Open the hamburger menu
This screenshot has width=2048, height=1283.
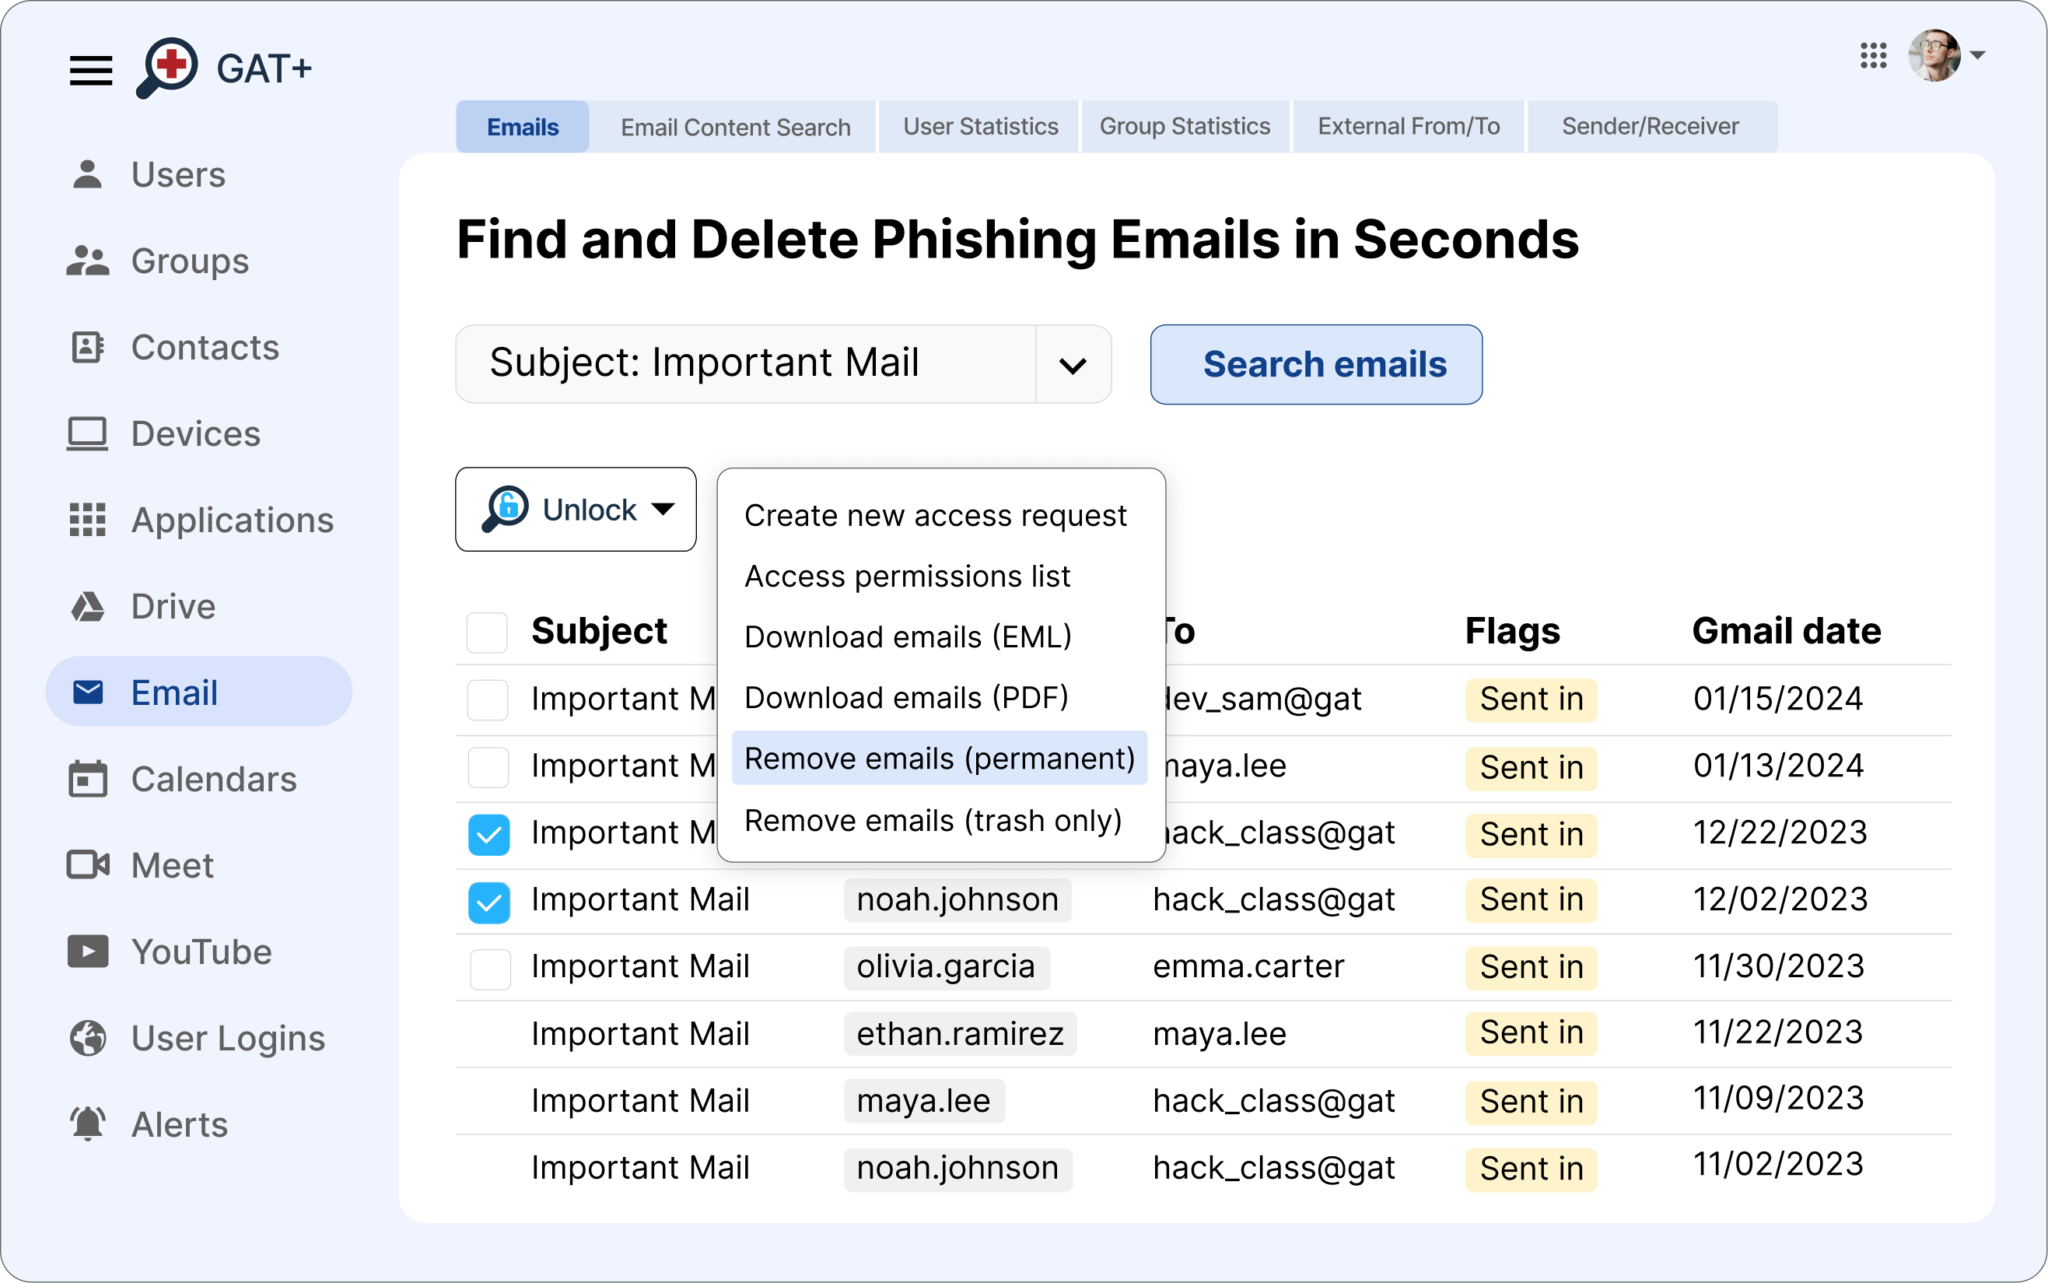[x=90, y=70]
